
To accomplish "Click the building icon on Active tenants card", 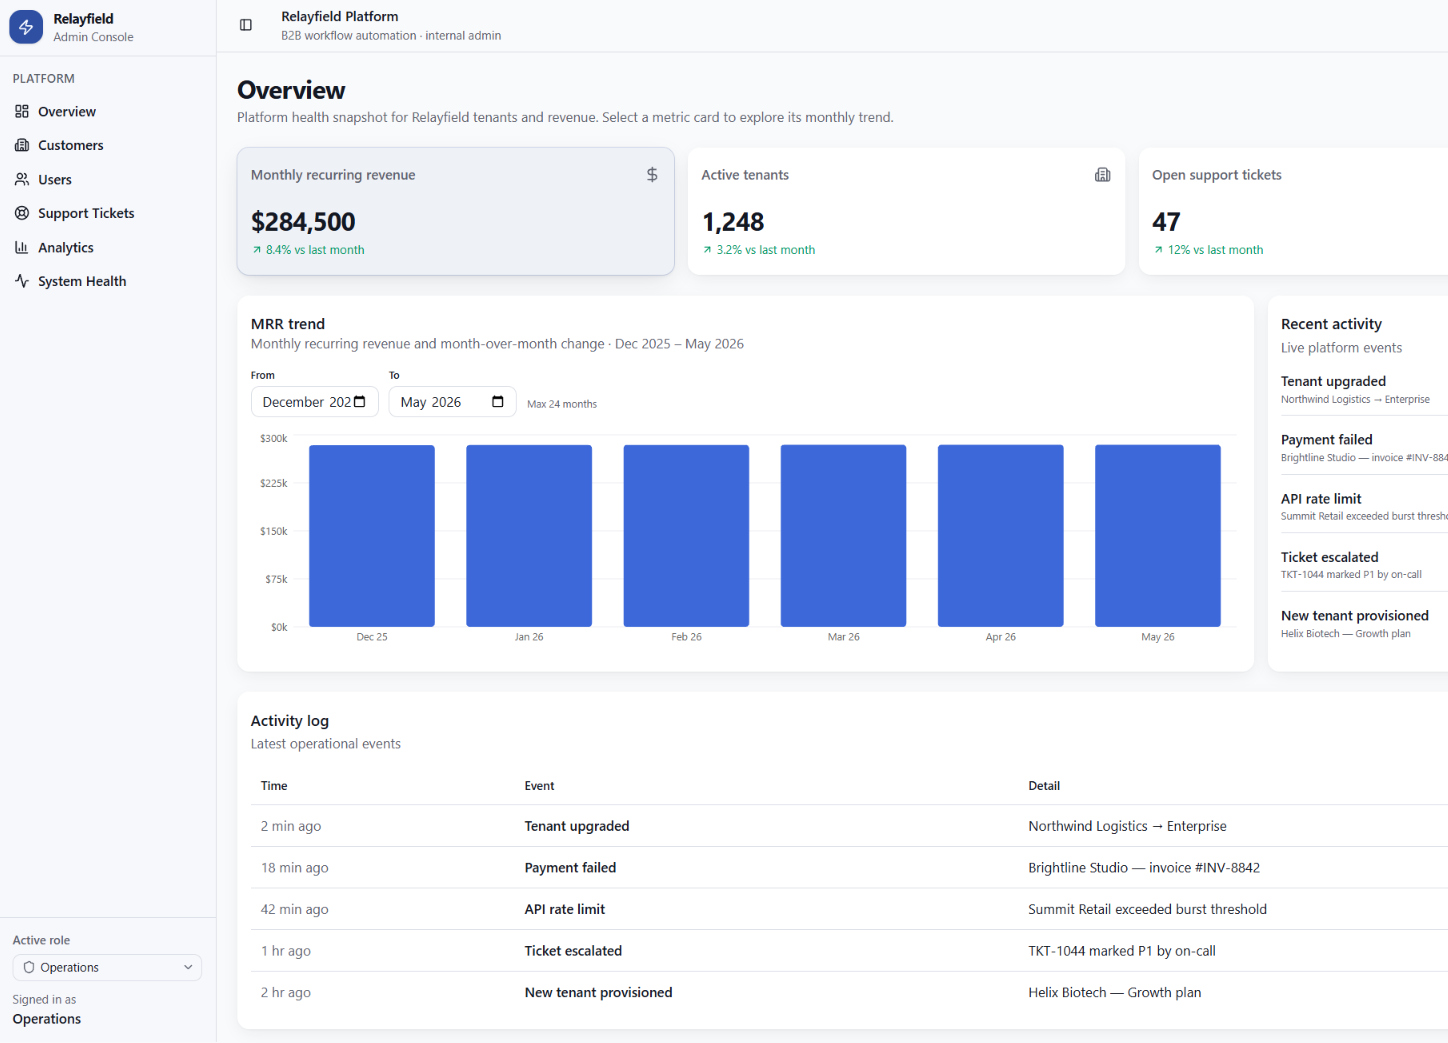I will 1103,174.
